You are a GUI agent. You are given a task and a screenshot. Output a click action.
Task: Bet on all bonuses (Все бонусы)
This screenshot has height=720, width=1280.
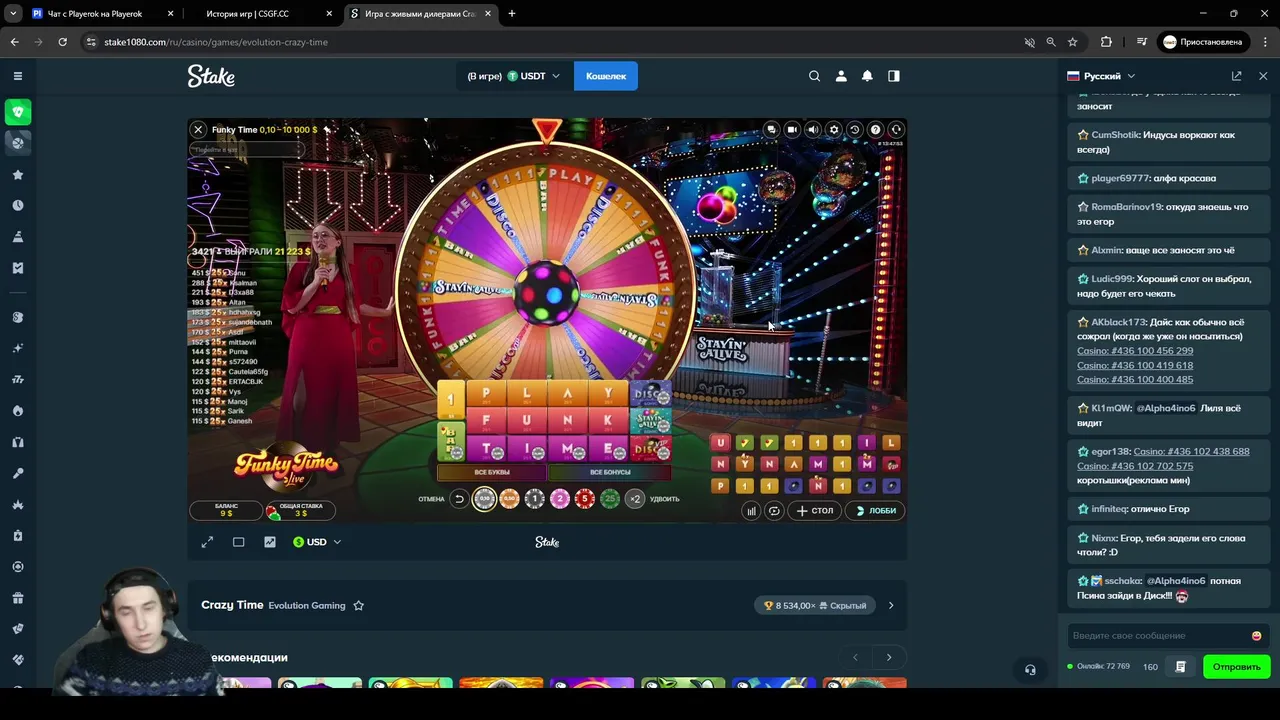[x=610, y=472]
